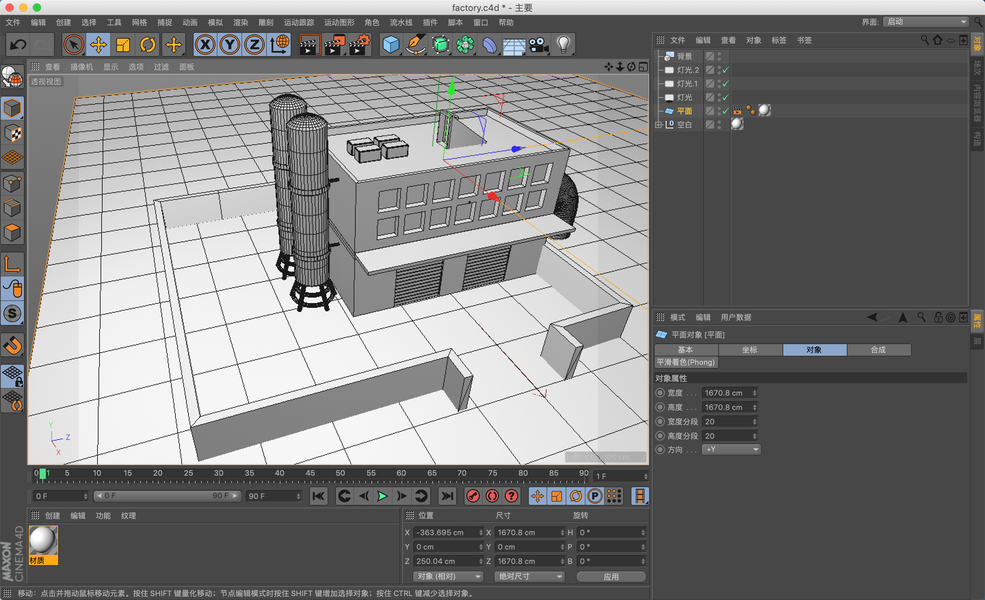Open 绝对尺寸 size mode dropdown
This screenshot has width=985, height=600.
(530, 576)
